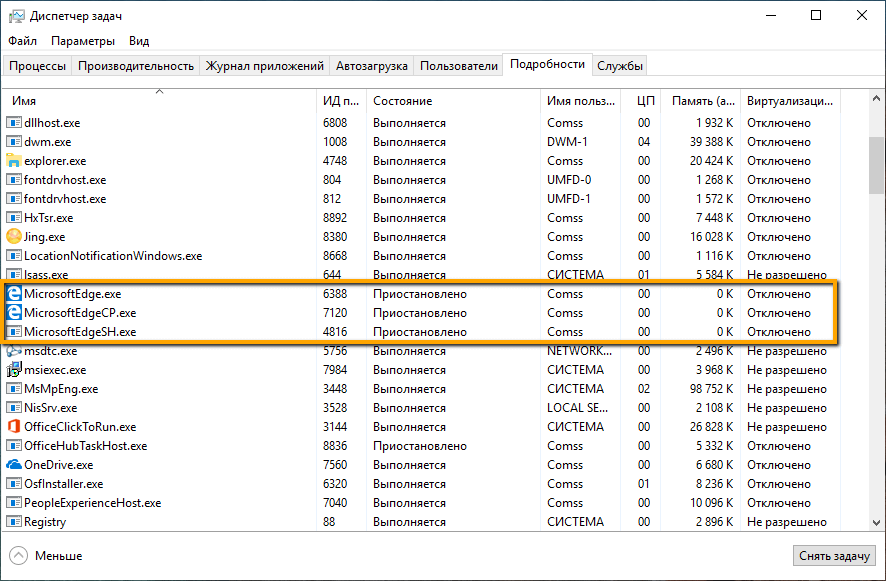
Task: Switch to the Службы tab
Action: pyautogui.click(x=621, y=63)
